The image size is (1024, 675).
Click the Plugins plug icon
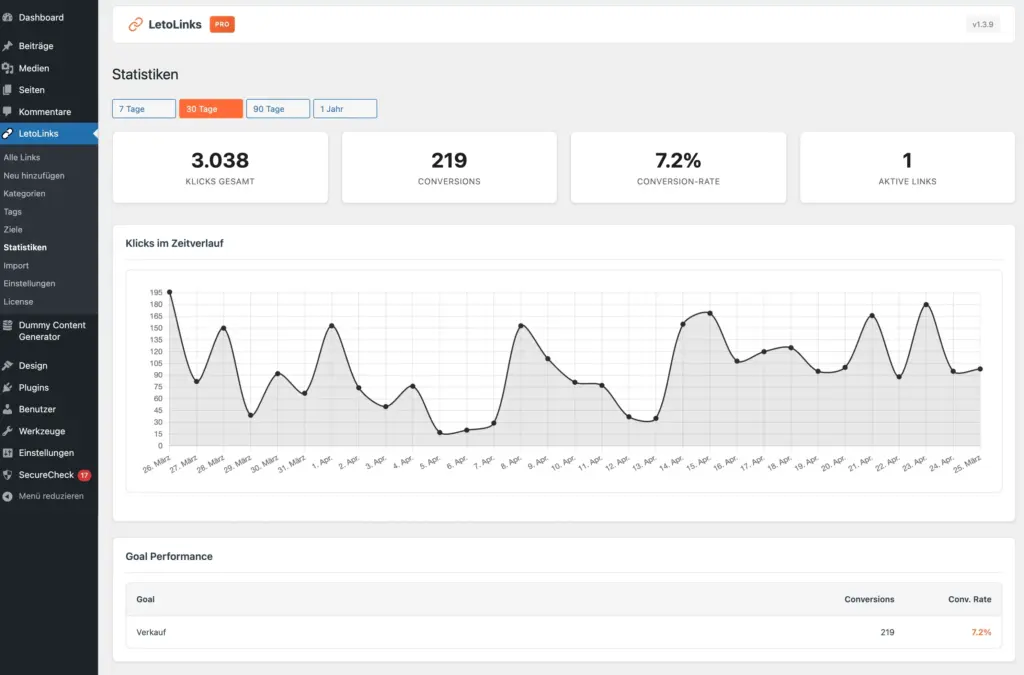pyautogui.click(x=8, y=387)
